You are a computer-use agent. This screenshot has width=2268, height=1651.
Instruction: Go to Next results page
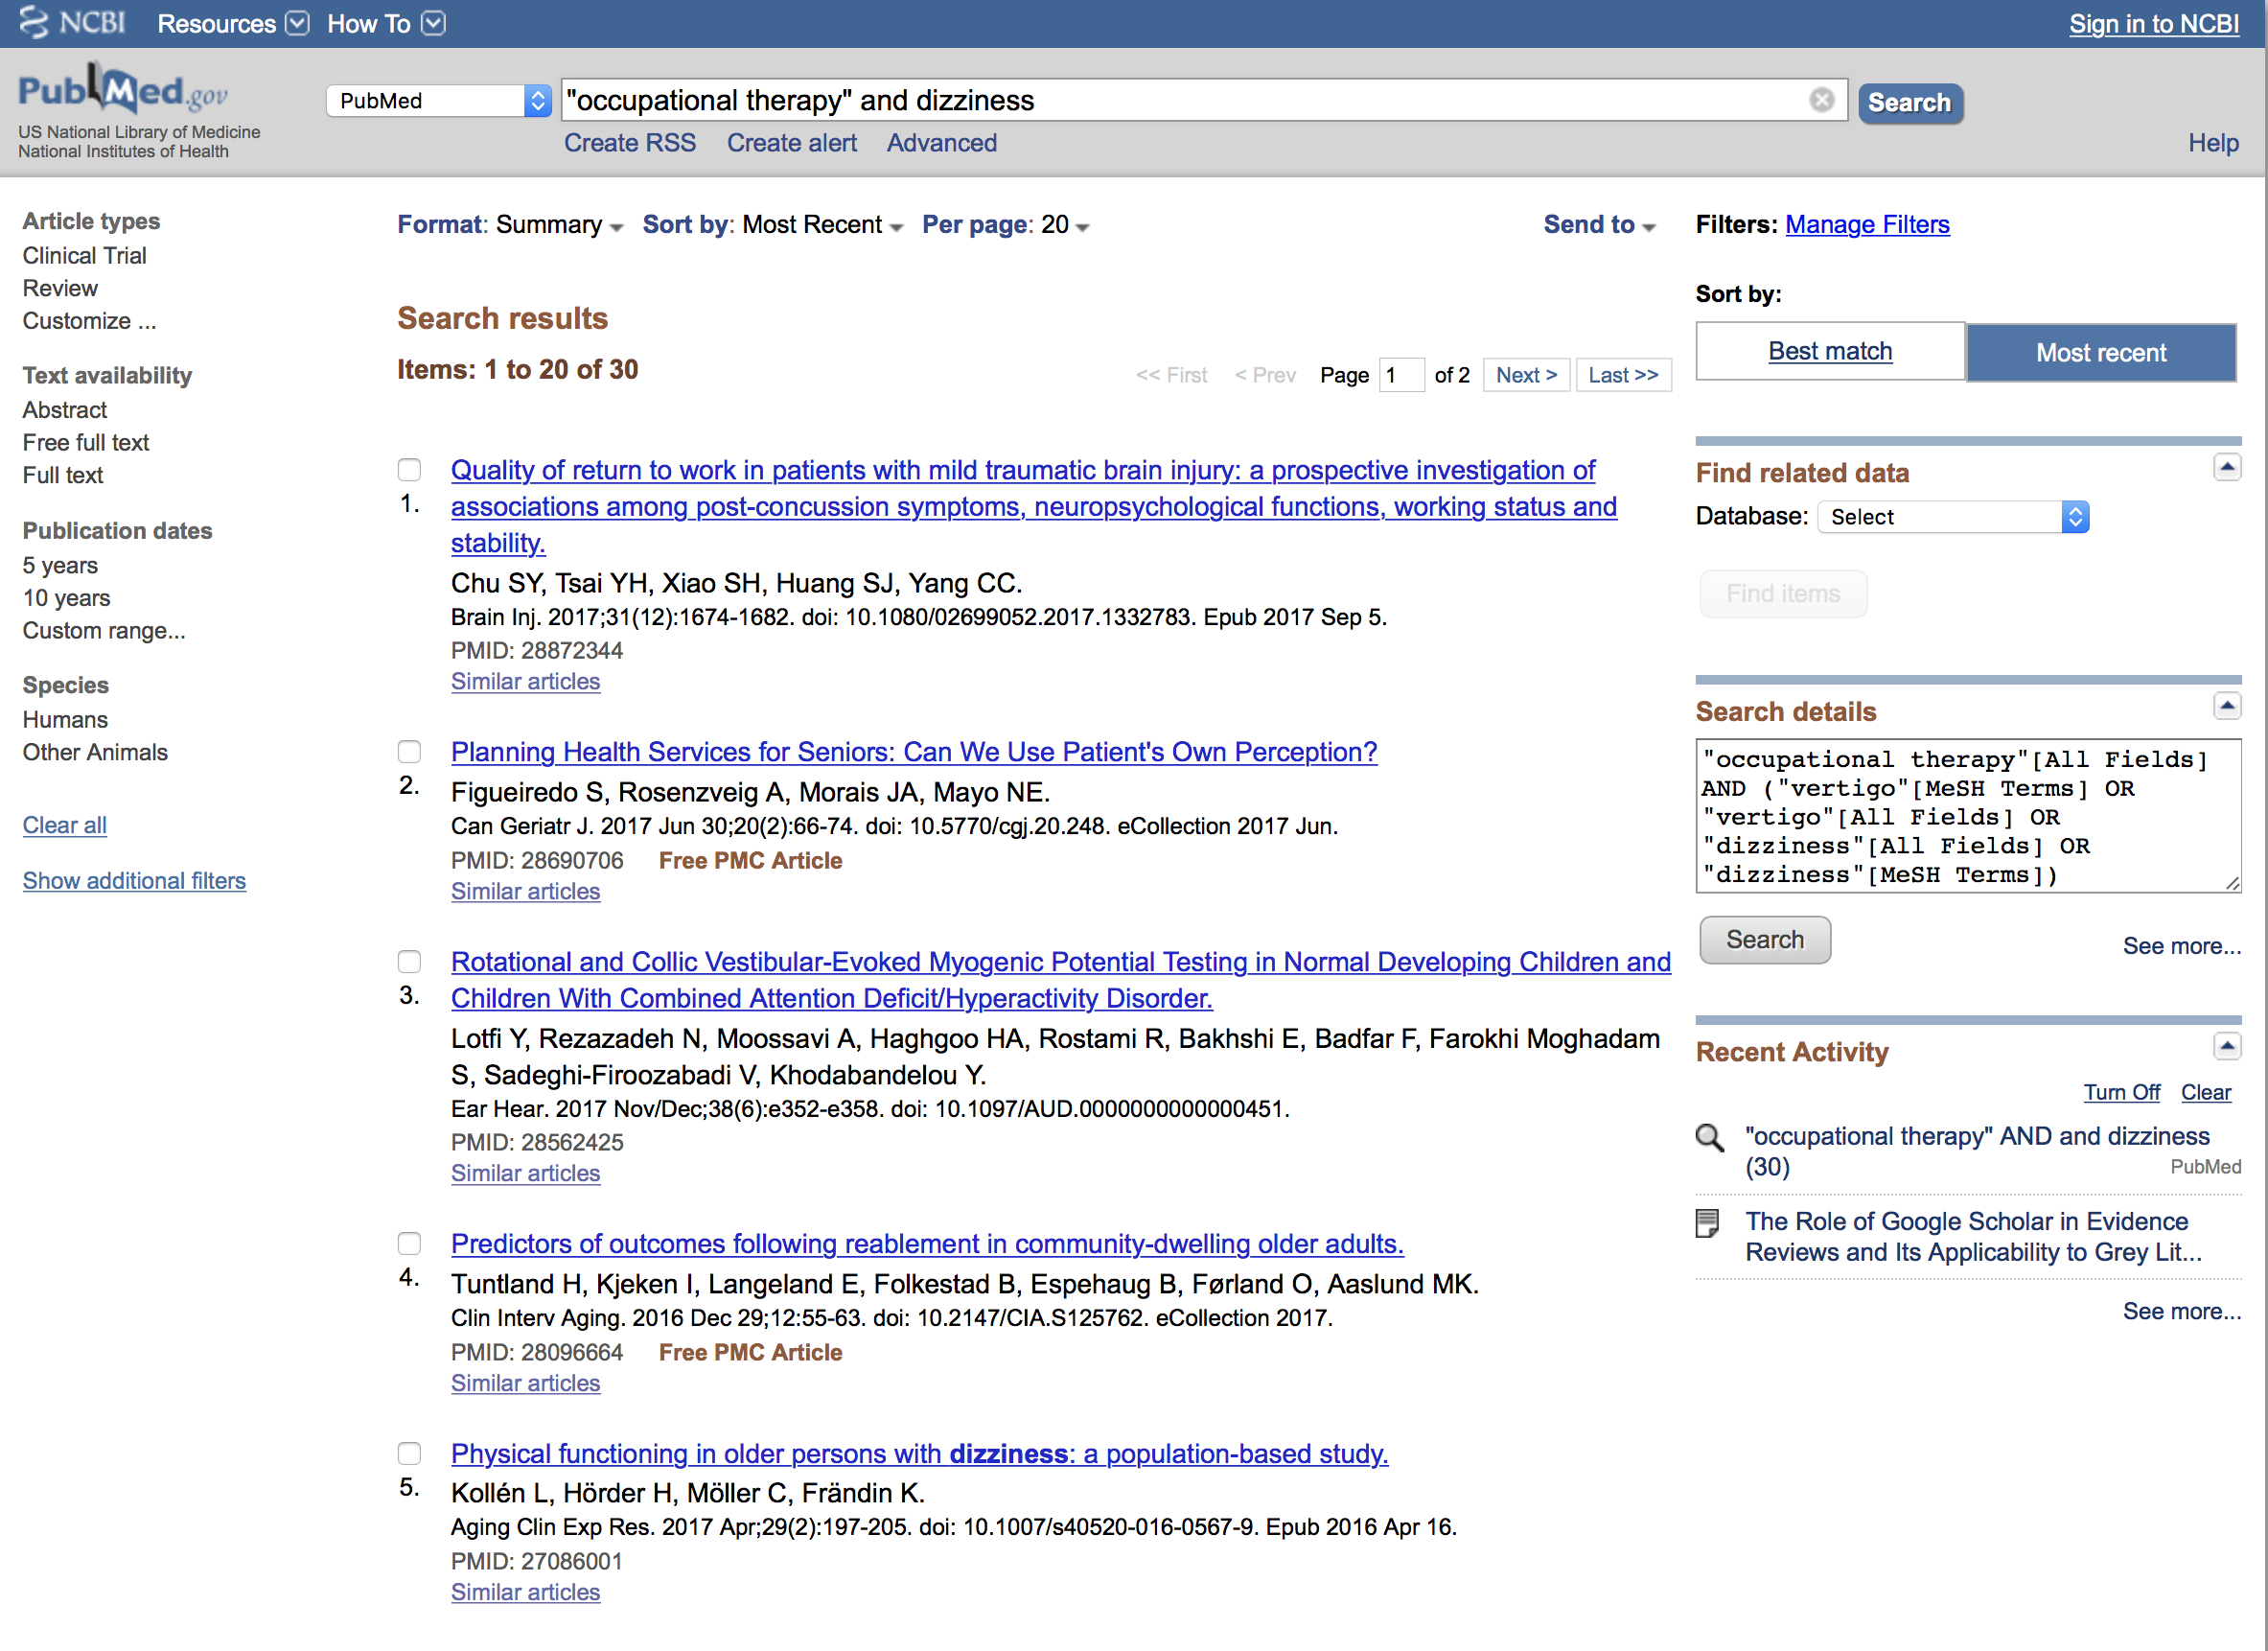[x=1526, y=376]
